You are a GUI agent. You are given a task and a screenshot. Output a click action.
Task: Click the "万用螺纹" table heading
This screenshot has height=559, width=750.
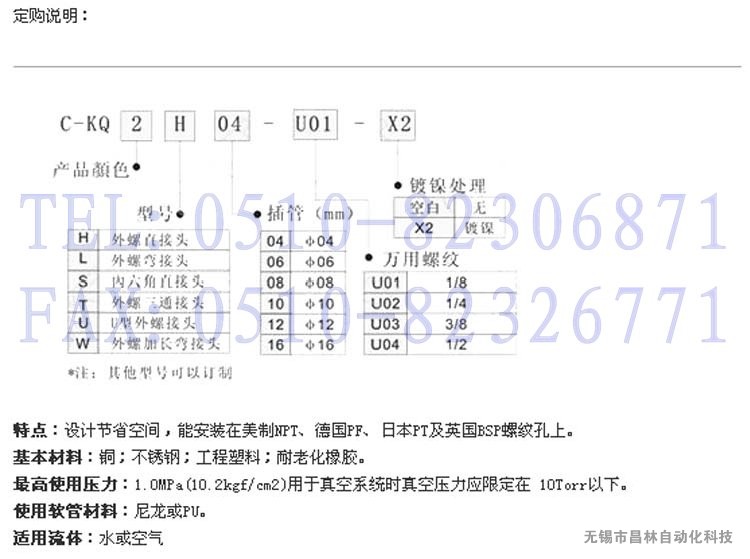coord(427,259)
